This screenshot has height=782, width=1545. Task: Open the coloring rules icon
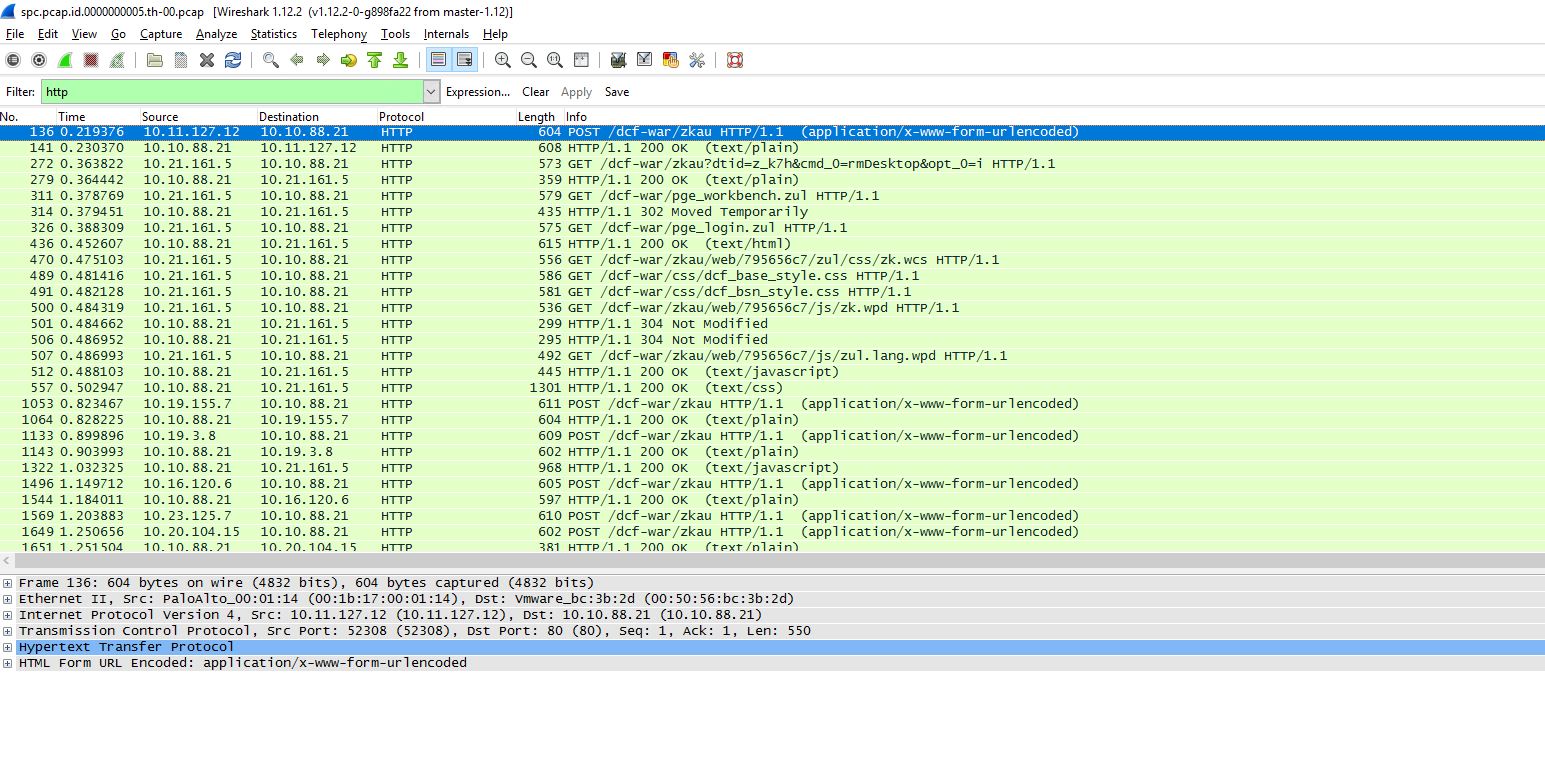coord(670,60)
